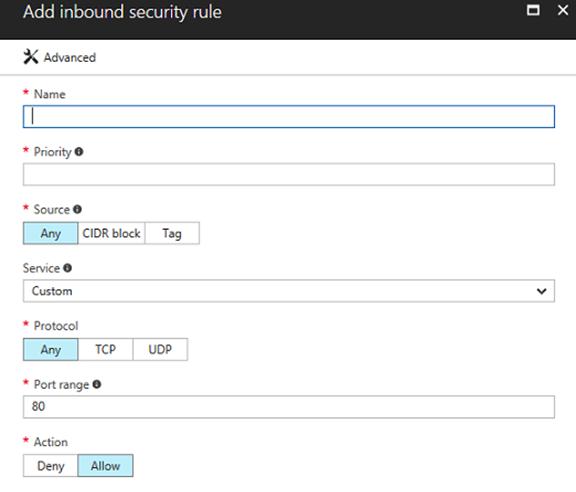The image size is (576, 492).
Task: Set action to Allow
Action: pos(105,466)
